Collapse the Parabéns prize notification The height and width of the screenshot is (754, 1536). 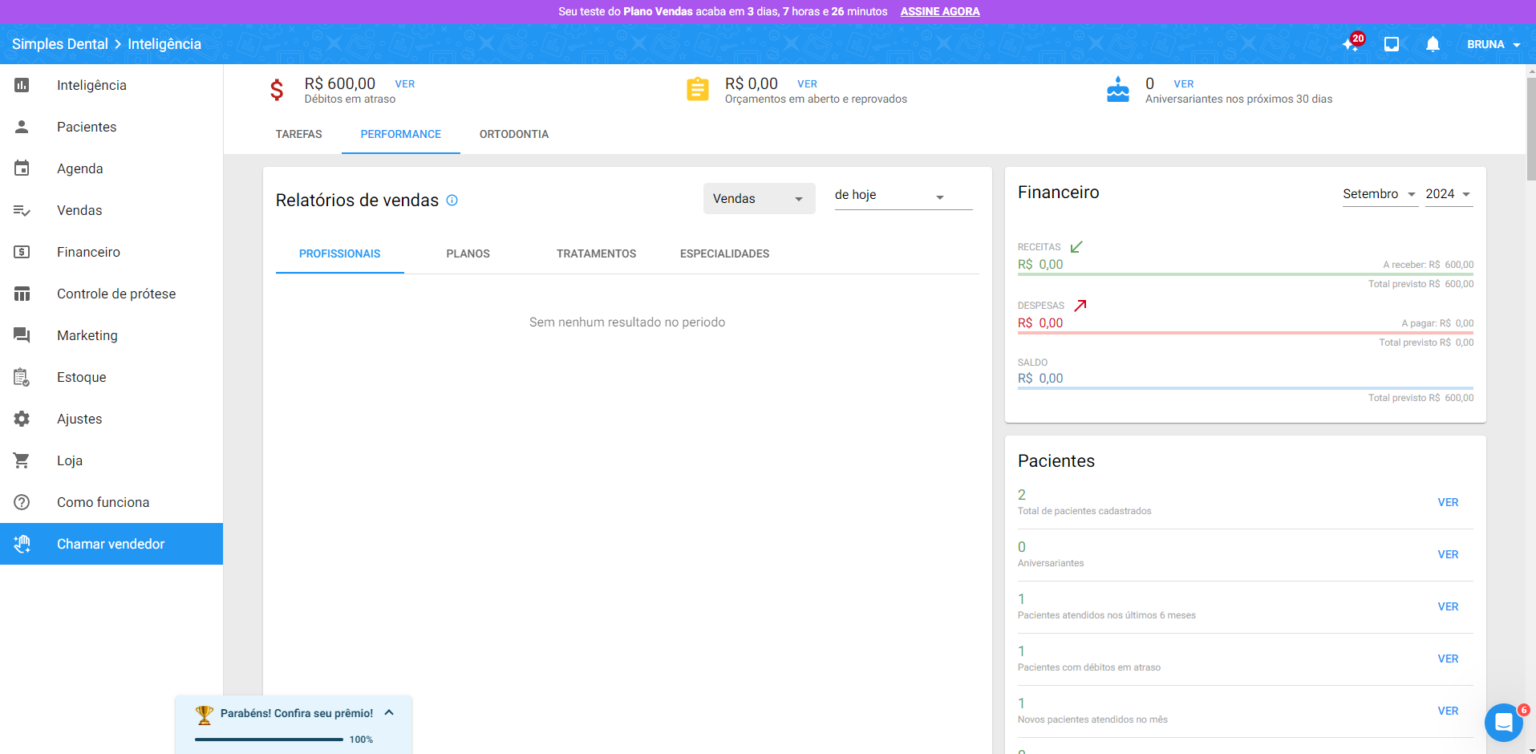pos(389,713)
